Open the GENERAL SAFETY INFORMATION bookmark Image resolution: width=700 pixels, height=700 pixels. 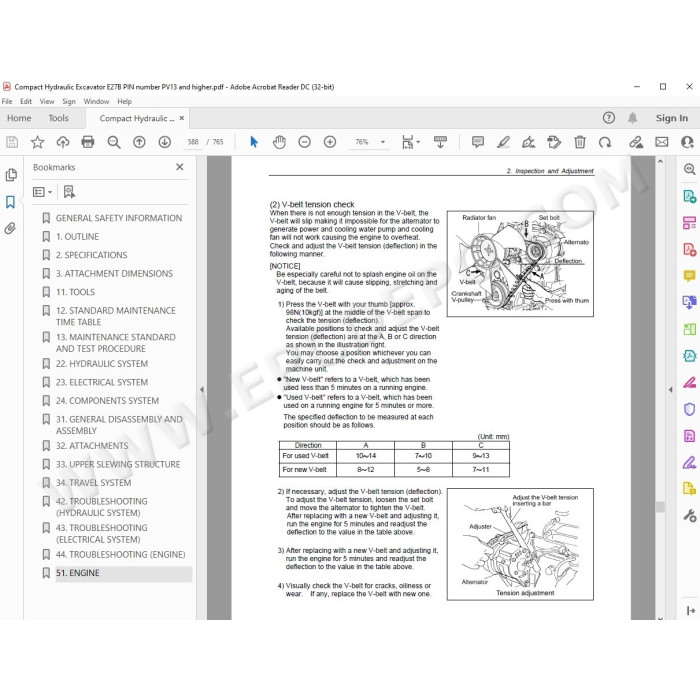119,218
